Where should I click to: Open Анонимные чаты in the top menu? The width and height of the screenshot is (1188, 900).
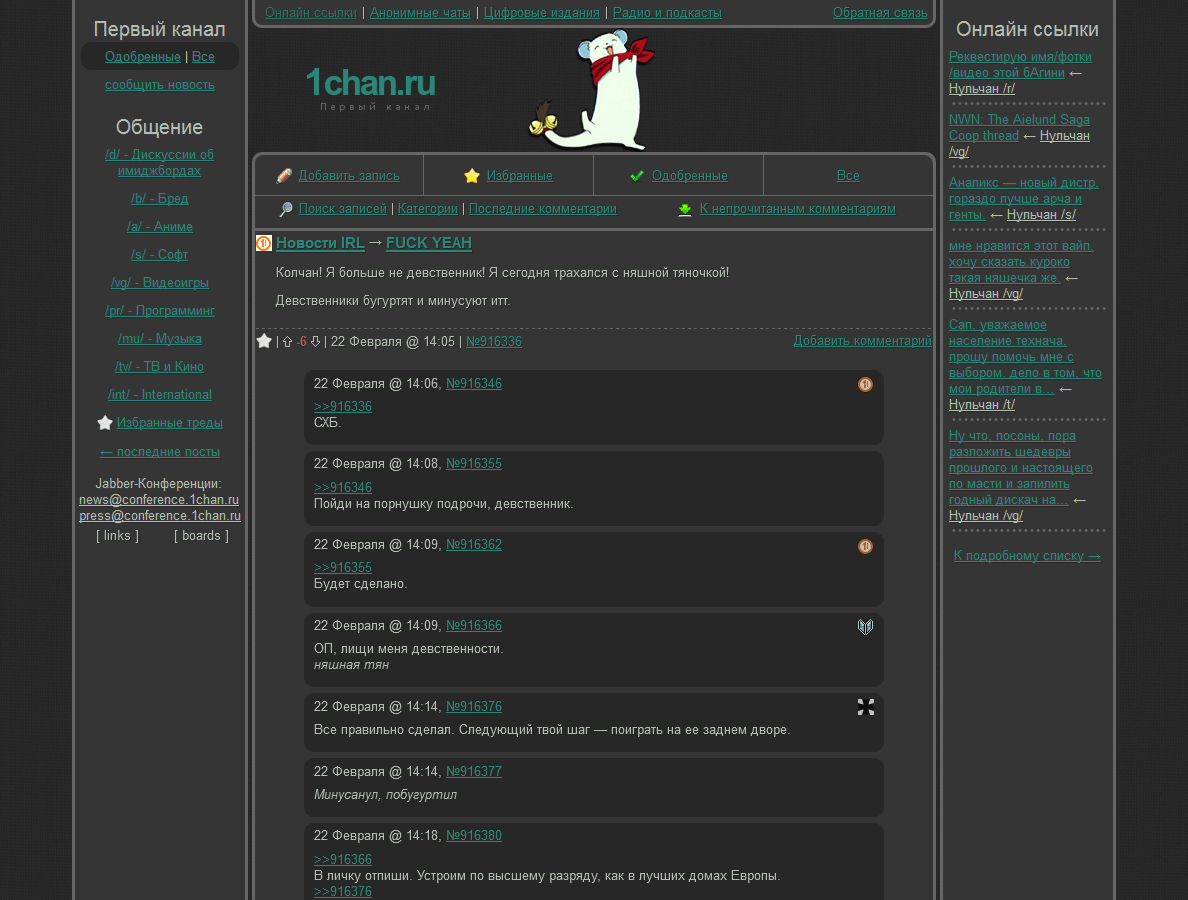tap(420, 13)
